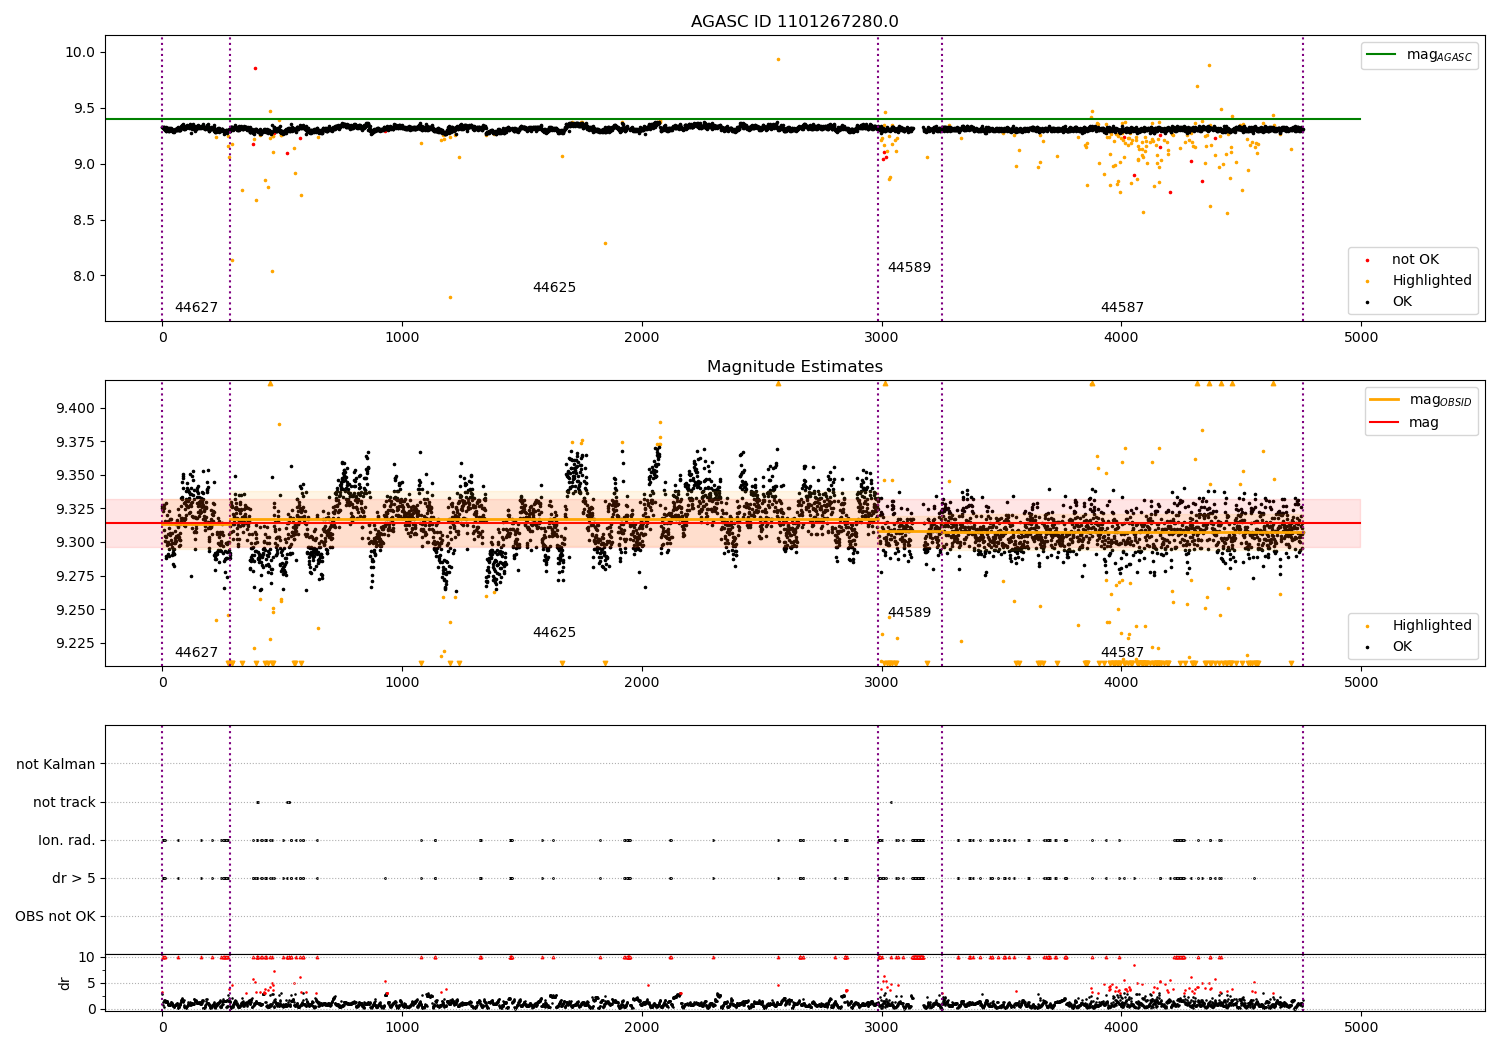Click the 9.300 y-axis tick in middle plot

coord(76,543)
